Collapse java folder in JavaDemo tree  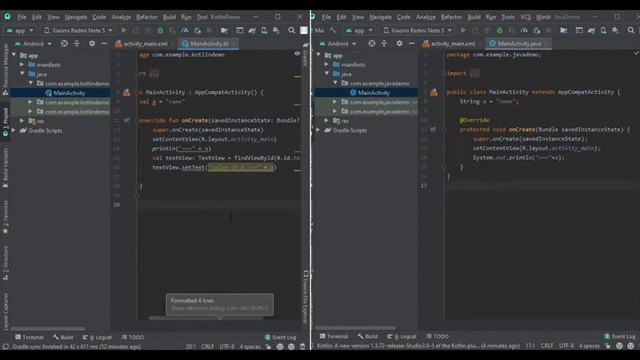pos(327,74)
